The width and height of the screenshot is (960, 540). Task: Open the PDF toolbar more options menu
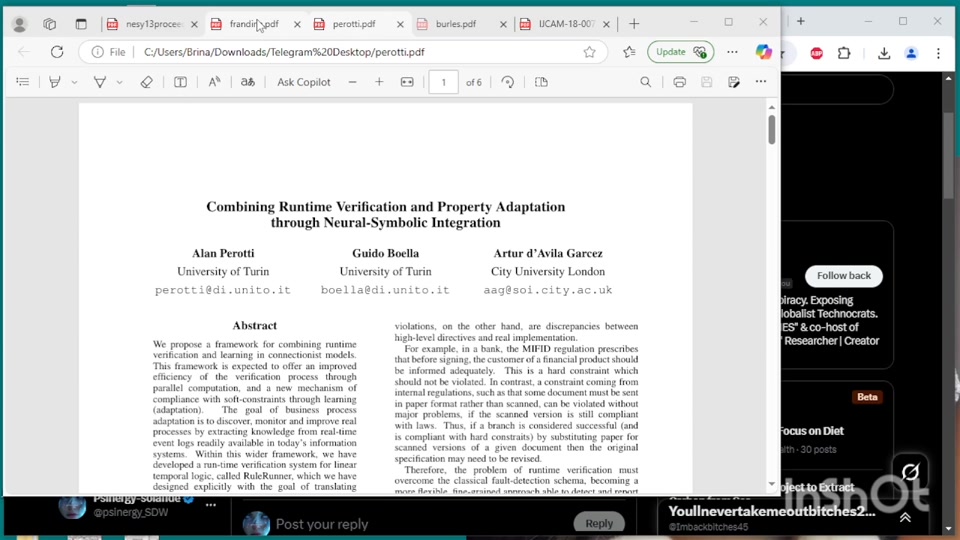(x=761, y=82)
